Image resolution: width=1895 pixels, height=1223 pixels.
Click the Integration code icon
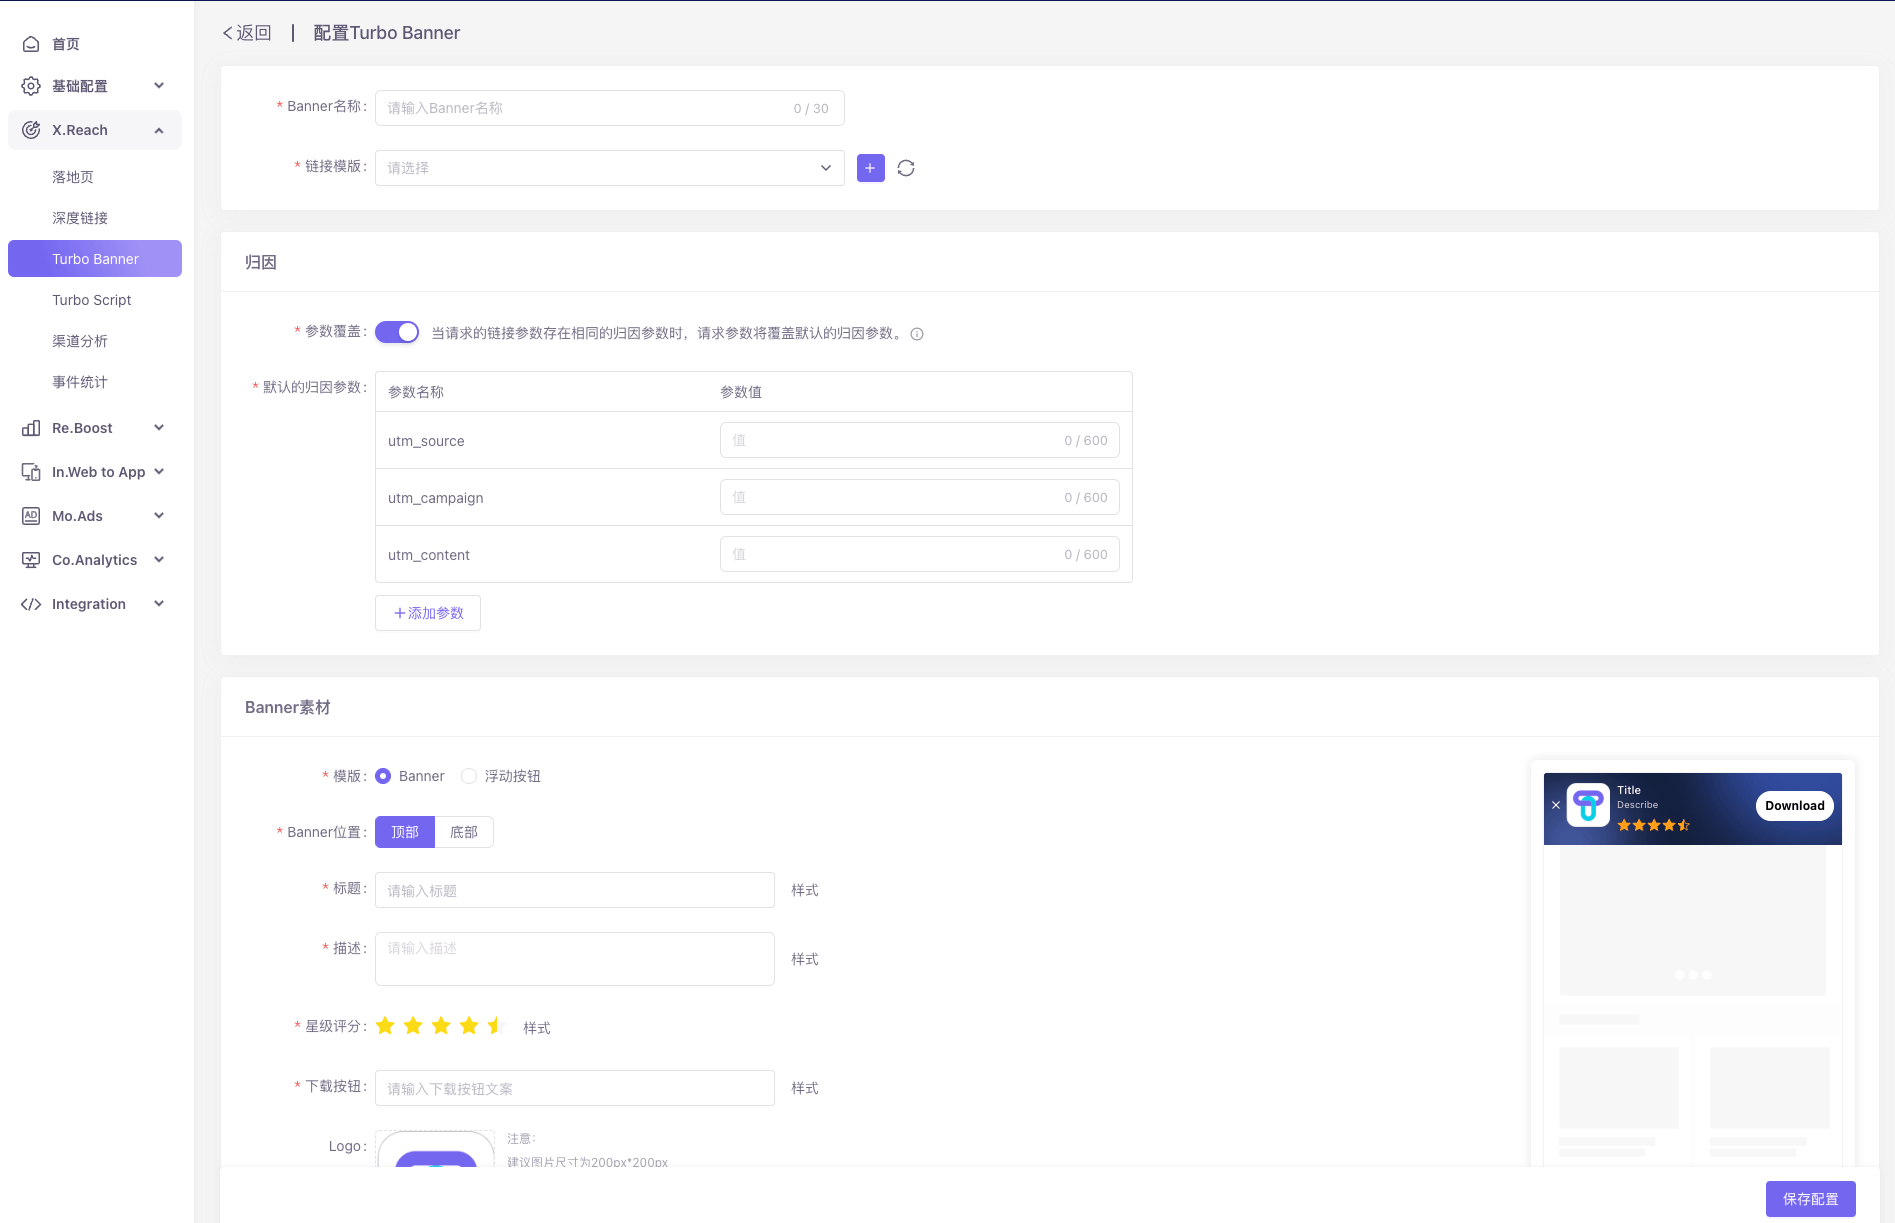tap(31, 604)
